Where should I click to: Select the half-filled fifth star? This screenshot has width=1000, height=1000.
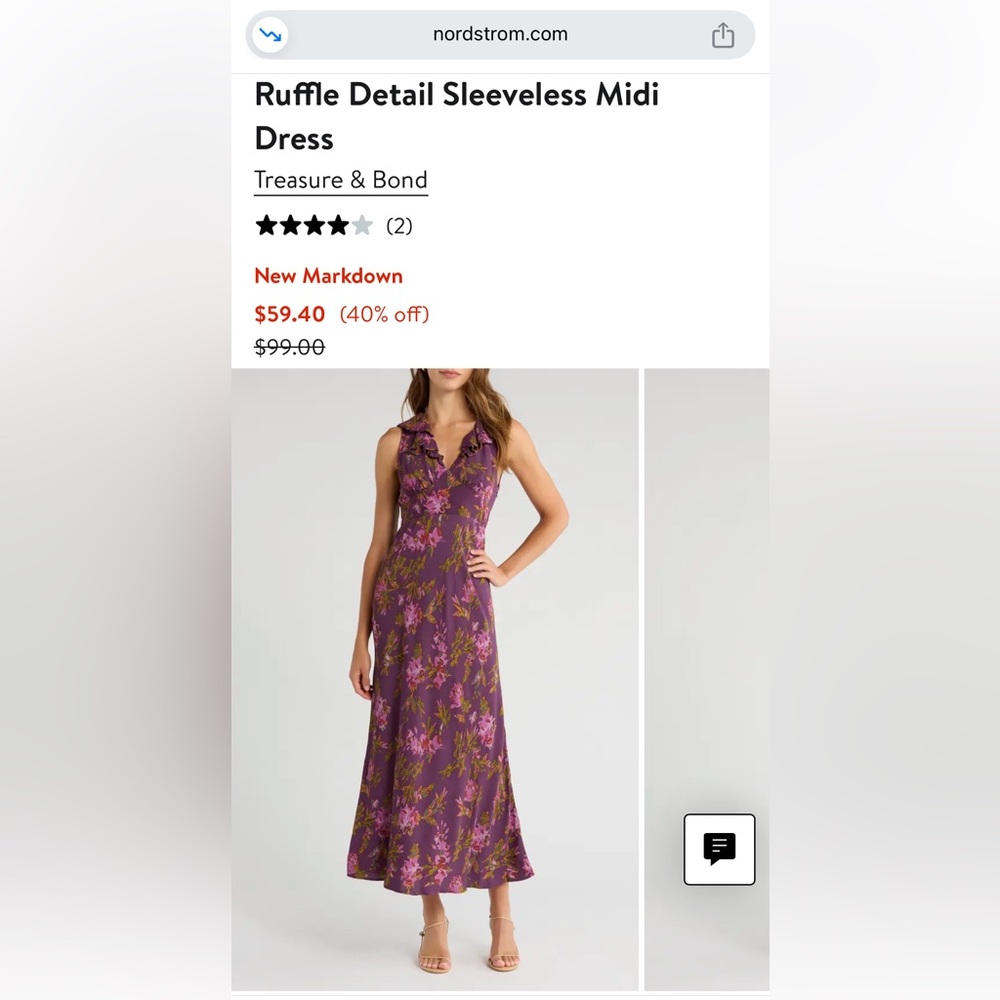click(x=361, y=225)
